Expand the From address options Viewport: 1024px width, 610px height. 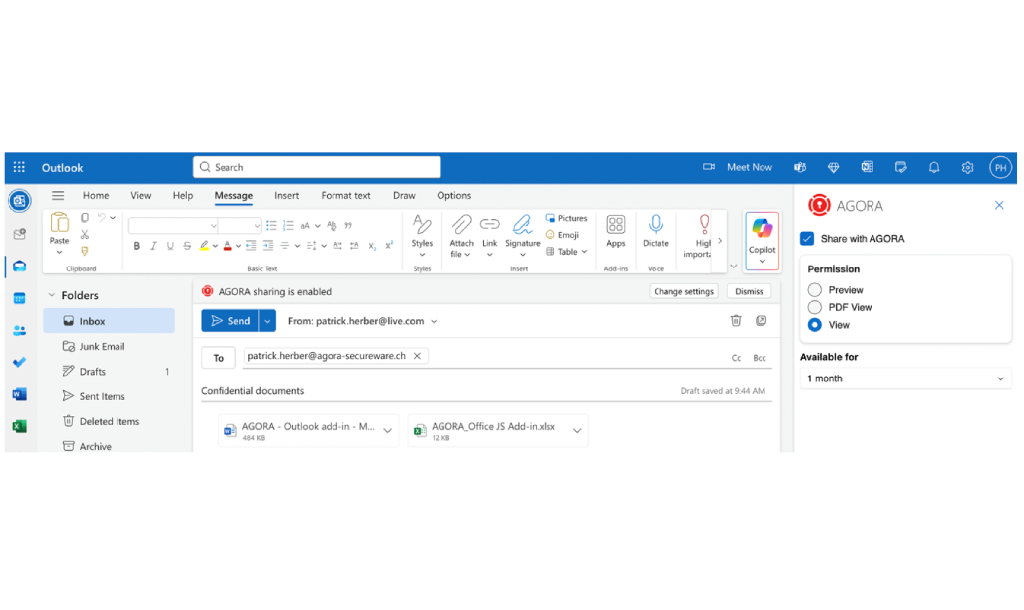434,320
